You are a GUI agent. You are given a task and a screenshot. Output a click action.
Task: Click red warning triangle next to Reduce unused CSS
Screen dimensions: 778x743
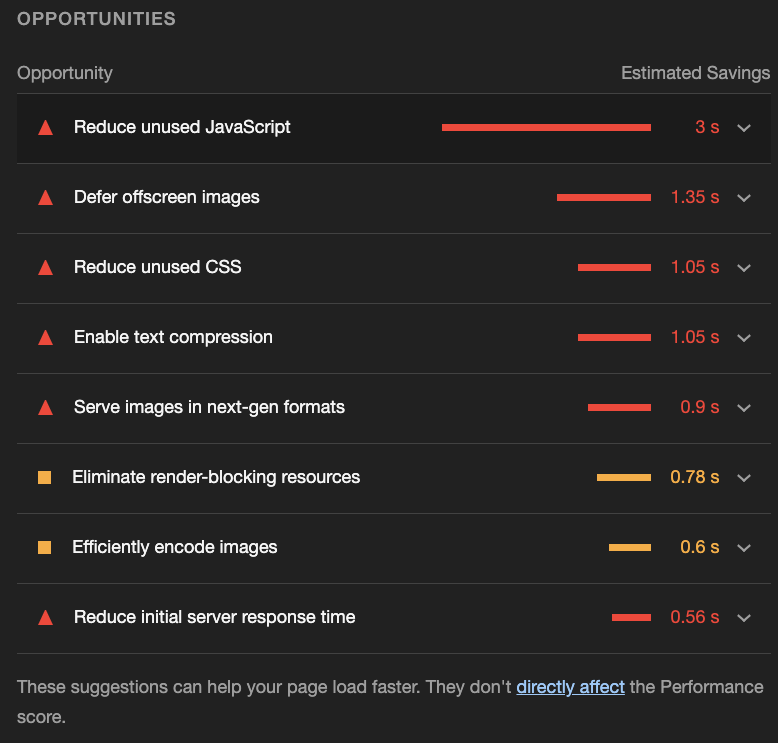click(45, 268)
